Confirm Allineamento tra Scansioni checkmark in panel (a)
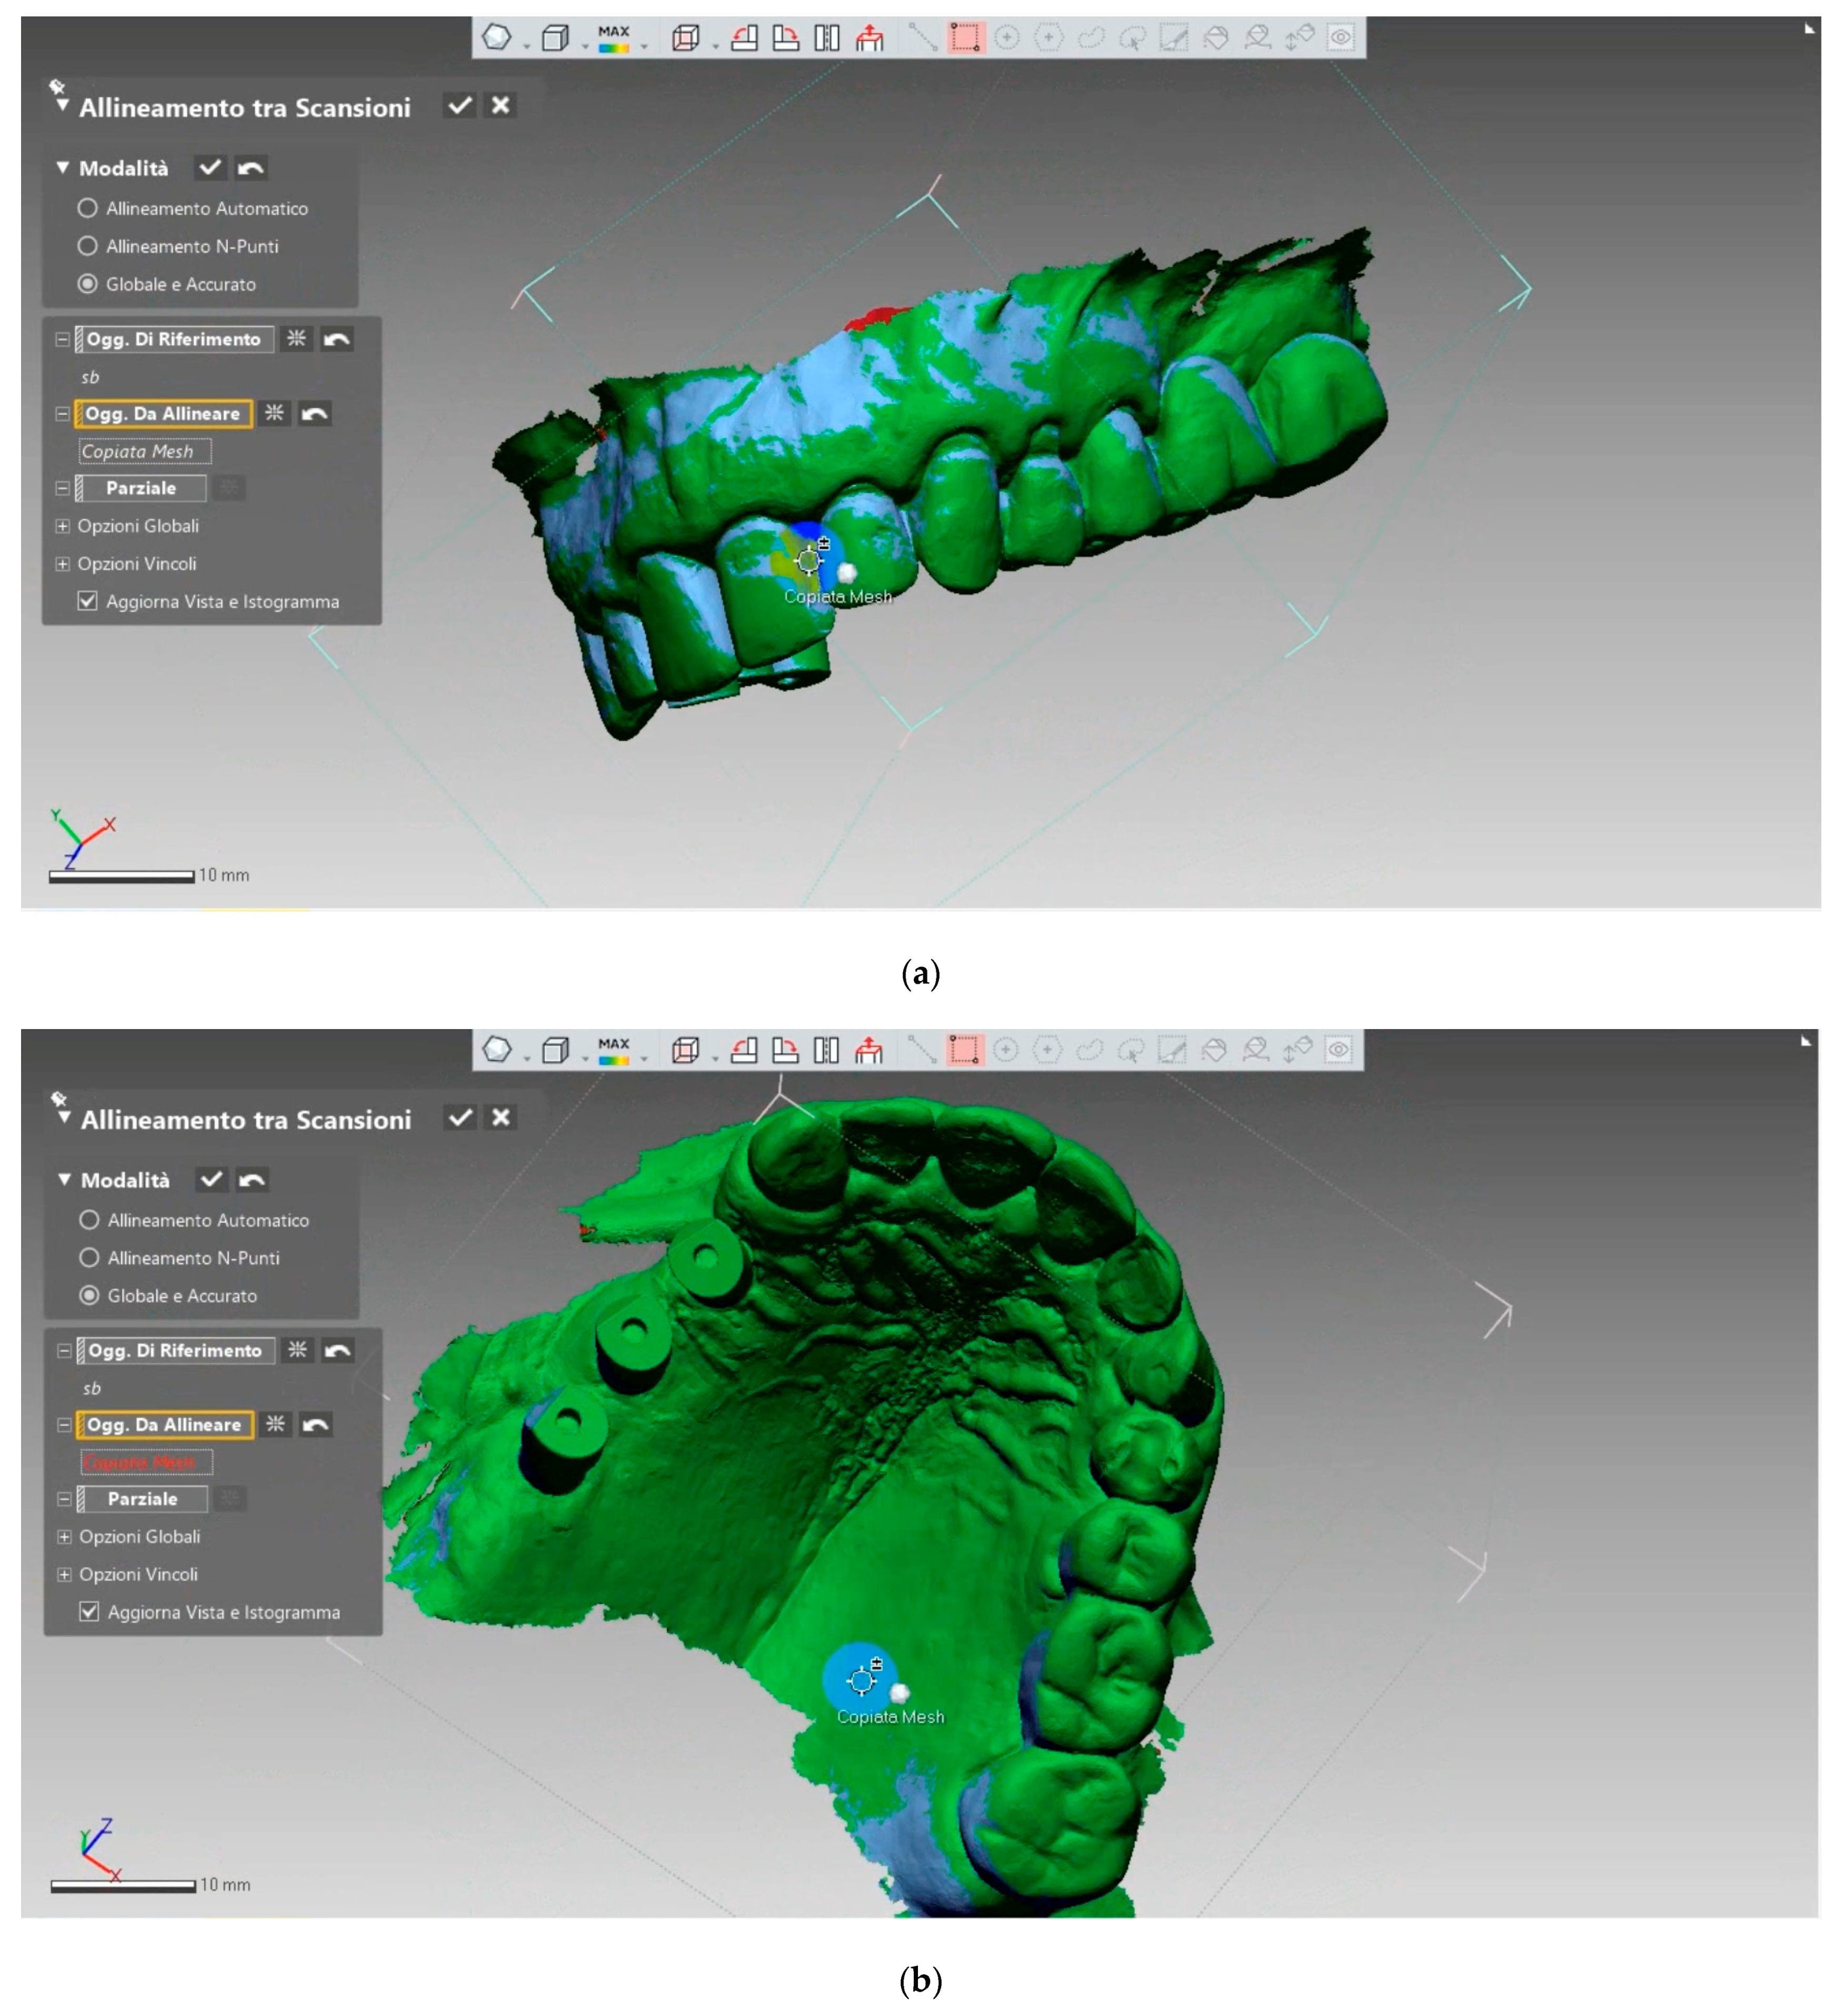This screenshot has height=2016, width=1840. point(460,106)
